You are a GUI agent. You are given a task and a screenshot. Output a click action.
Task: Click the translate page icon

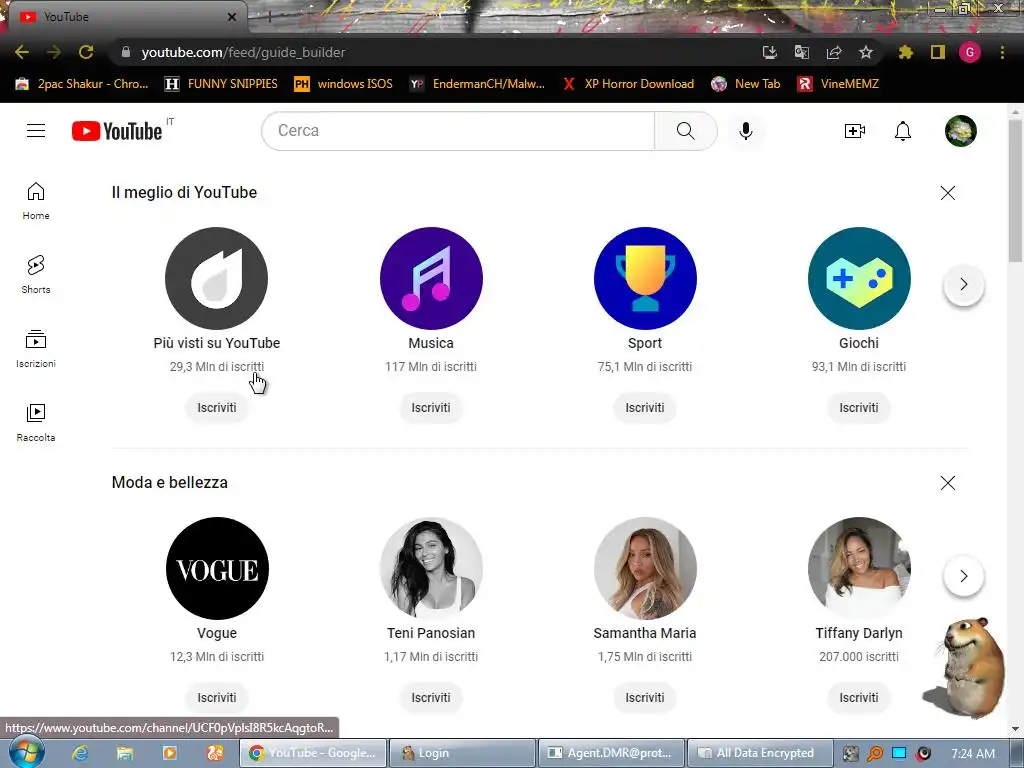[x=801, y=52]
